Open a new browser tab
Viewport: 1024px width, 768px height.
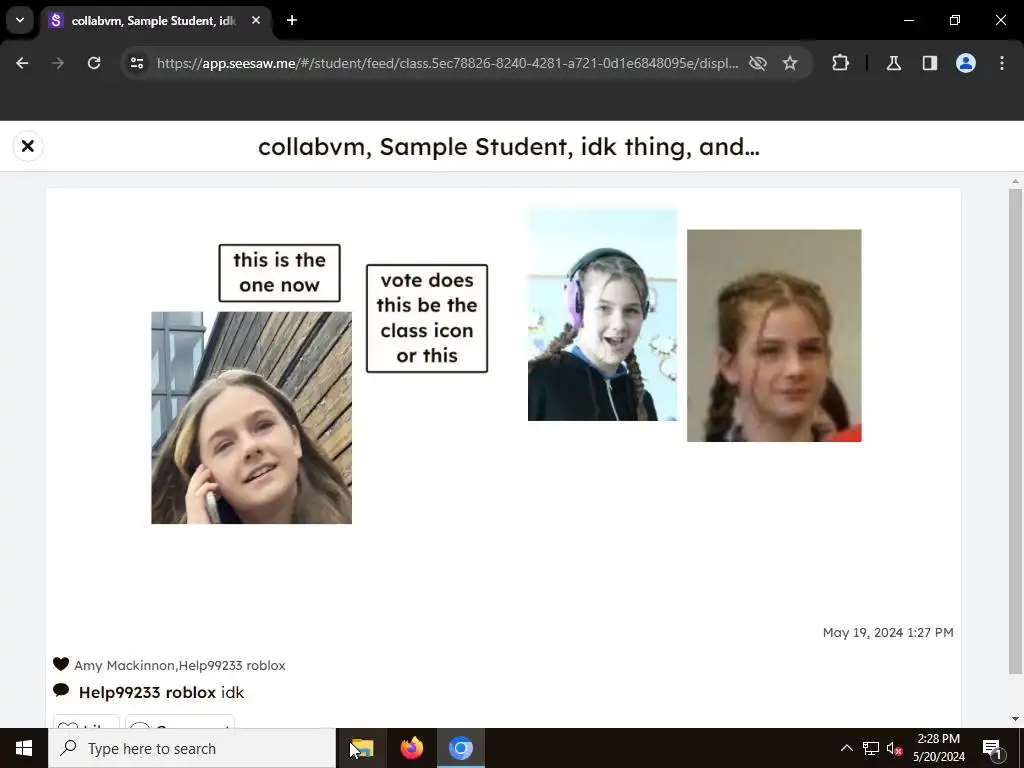(x=292, y=20)
